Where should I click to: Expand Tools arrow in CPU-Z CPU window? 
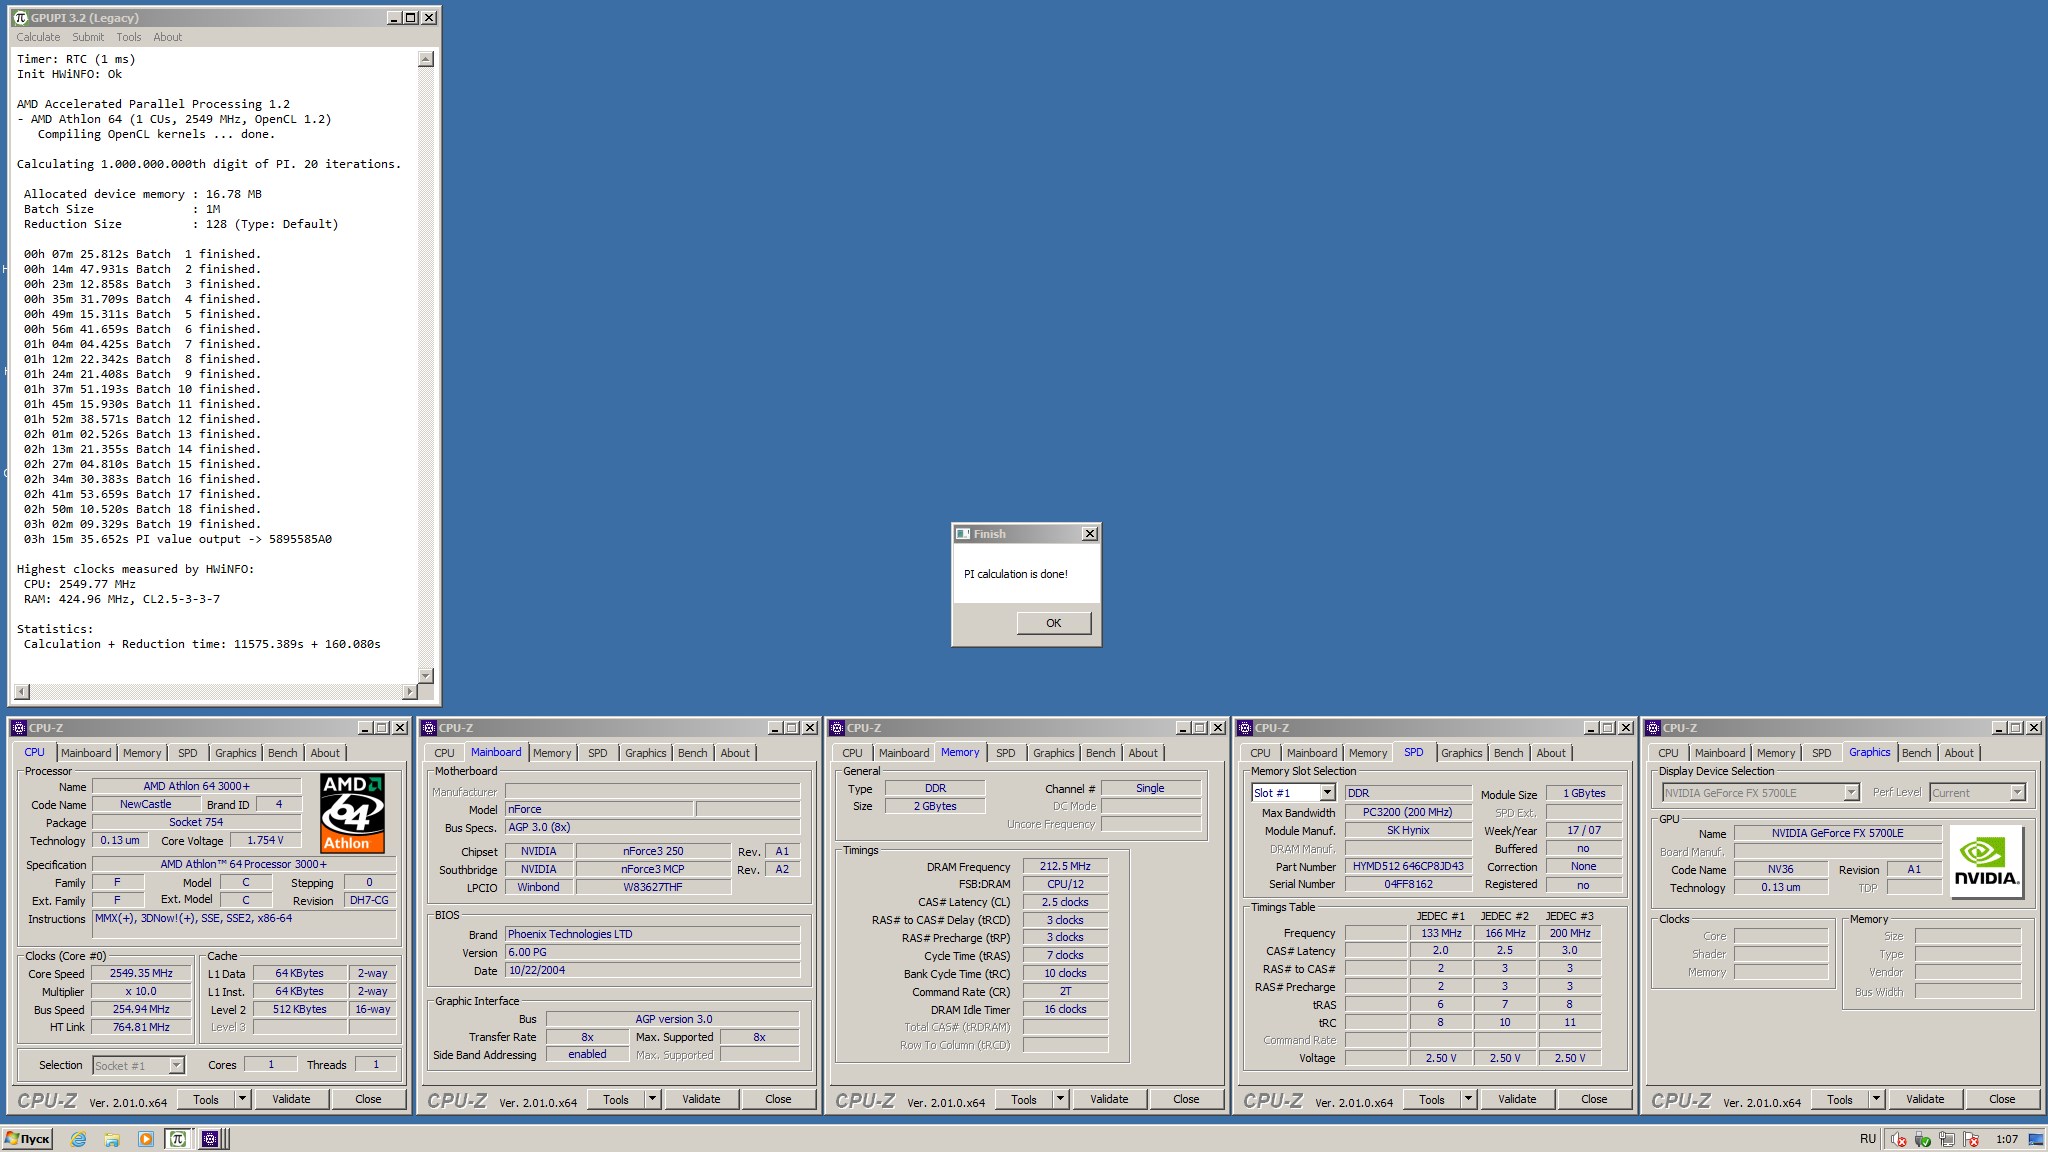tap(242, 1099)
